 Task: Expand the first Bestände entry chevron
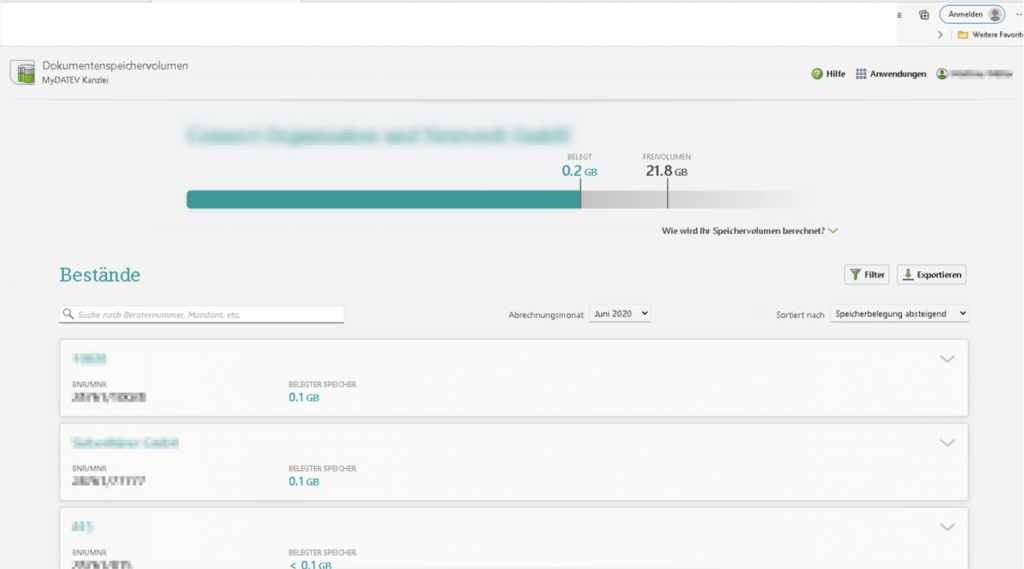point(947,359)
